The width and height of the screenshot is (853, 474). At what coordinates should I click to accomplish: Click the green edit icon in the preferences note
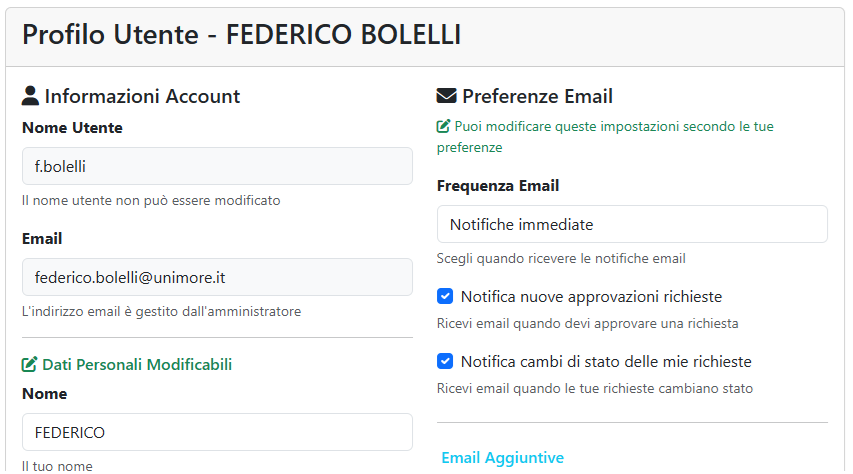(x=443, y=127)
